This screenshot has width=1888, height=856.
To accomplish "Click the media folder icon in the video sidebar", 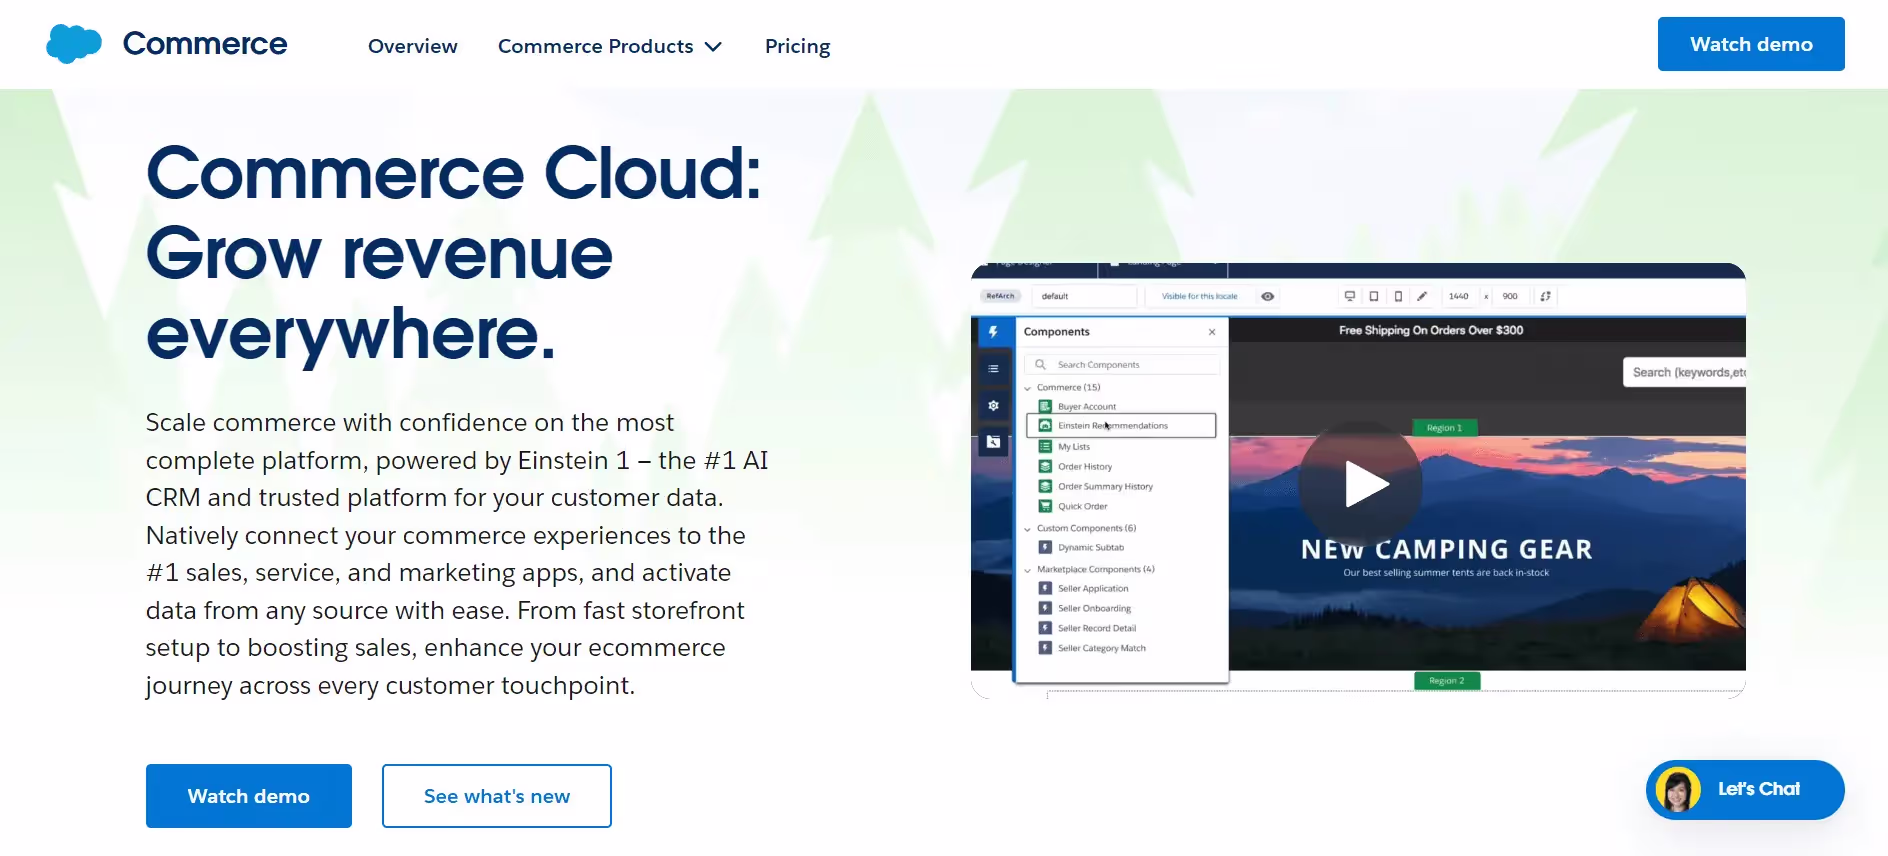I will click(x=993, y=442).
